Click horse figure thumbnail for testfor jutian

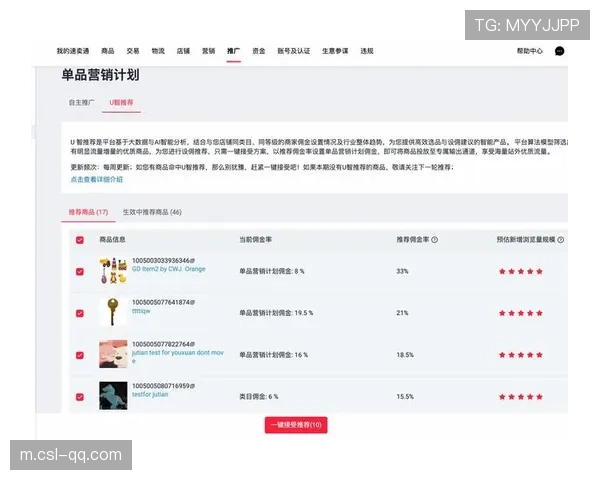click(113, 396)
